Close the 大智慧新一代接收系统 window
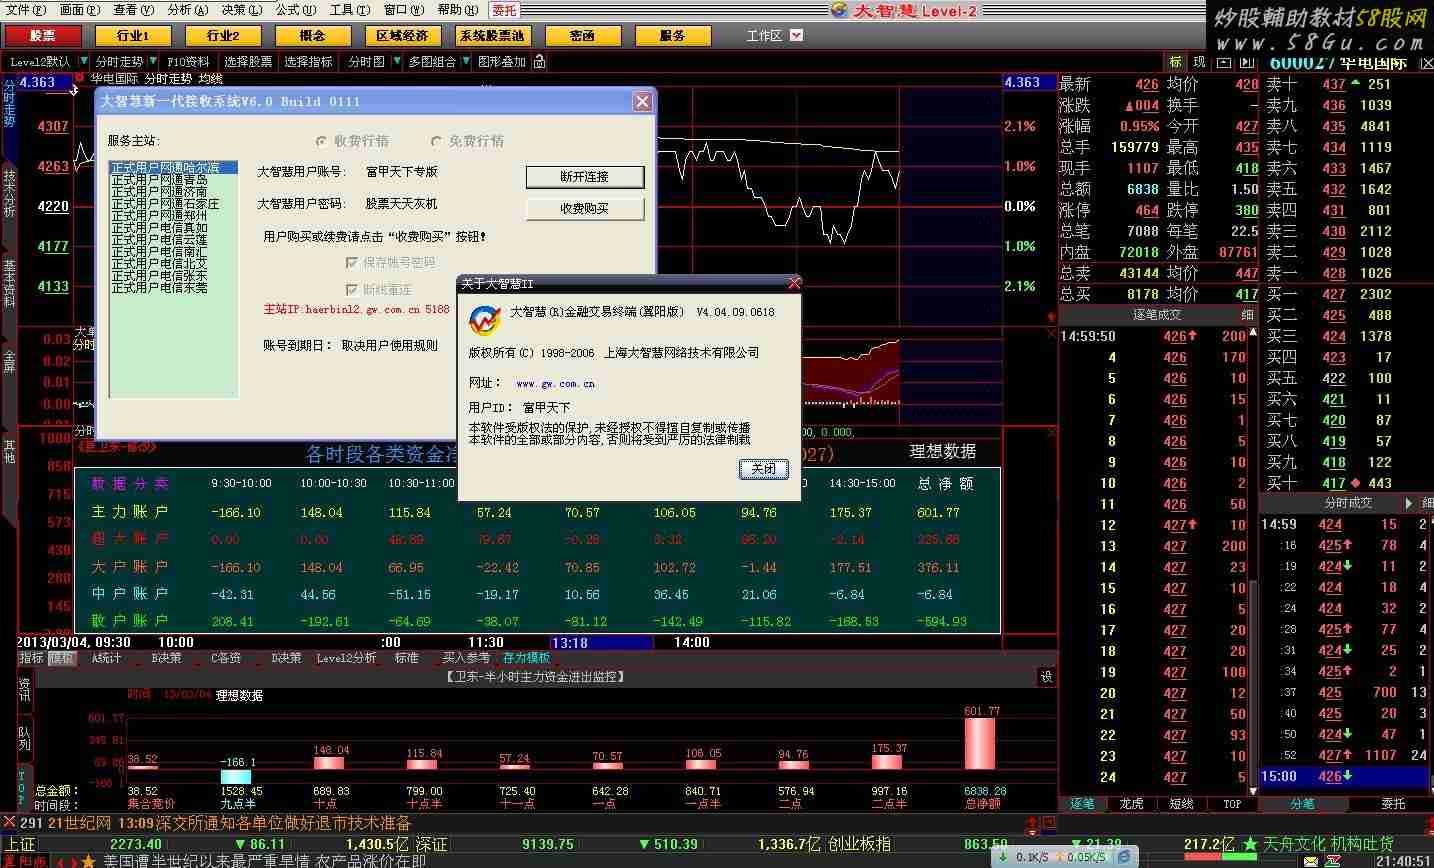 click(x=642, y=101)
